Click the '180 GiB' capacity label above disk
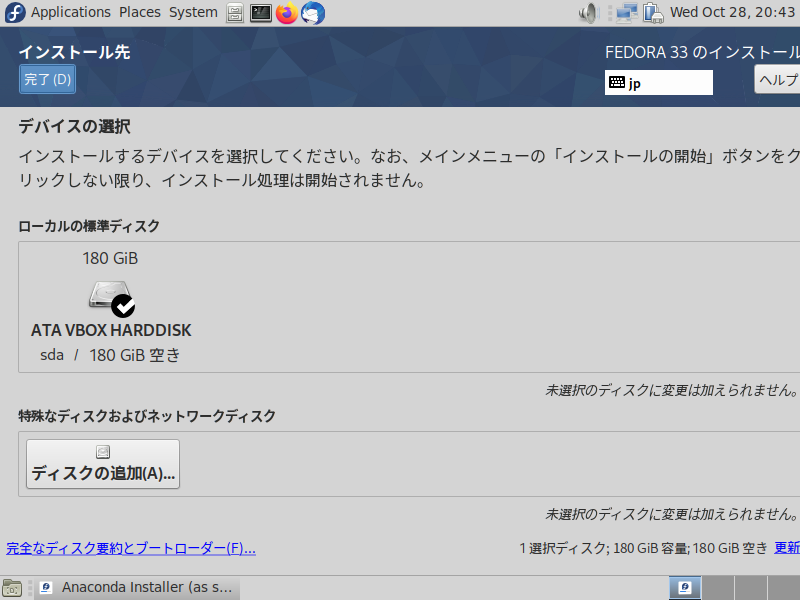Screen dimensions: 800x600 click(110, 258)
